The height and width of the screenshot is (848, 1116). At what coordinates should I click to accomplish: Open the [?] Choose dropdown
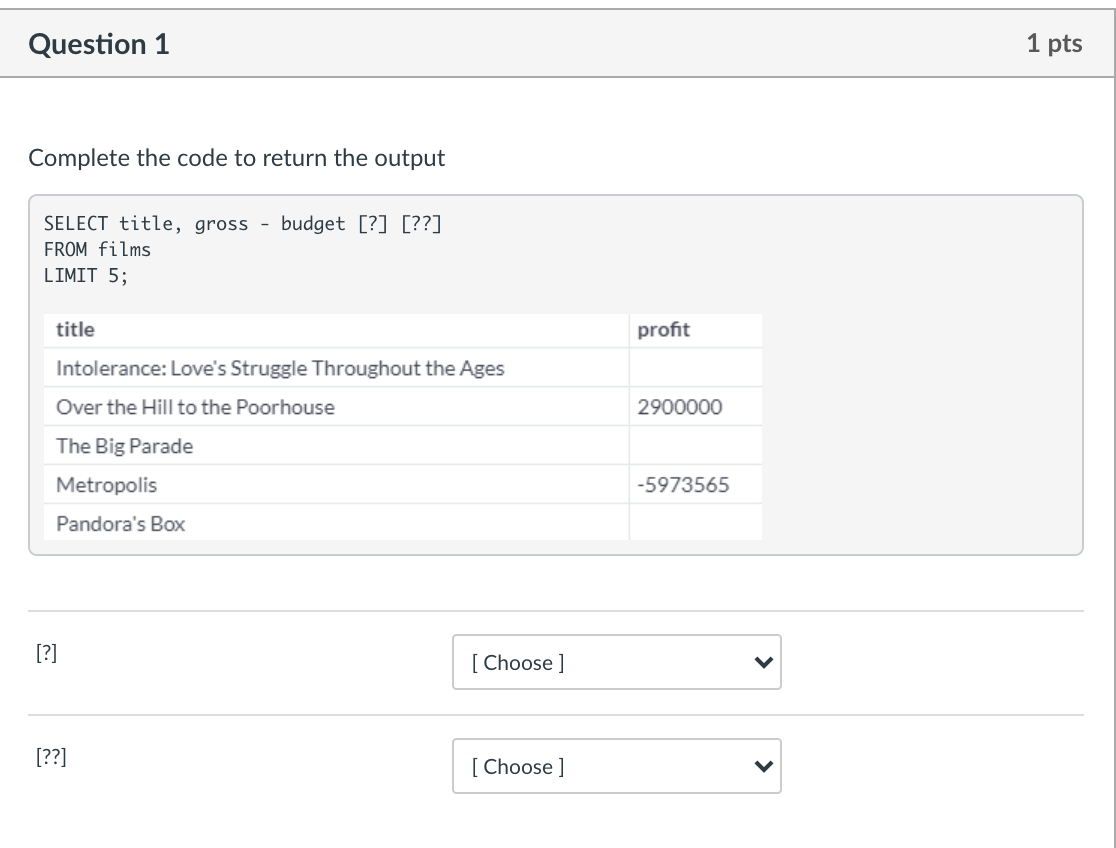coord(617,662)
